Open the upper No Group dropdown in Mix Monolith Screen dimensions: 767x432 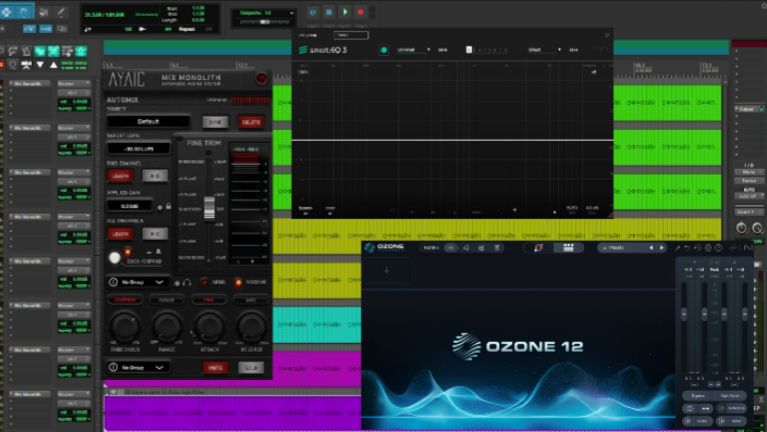click(138, 282)
